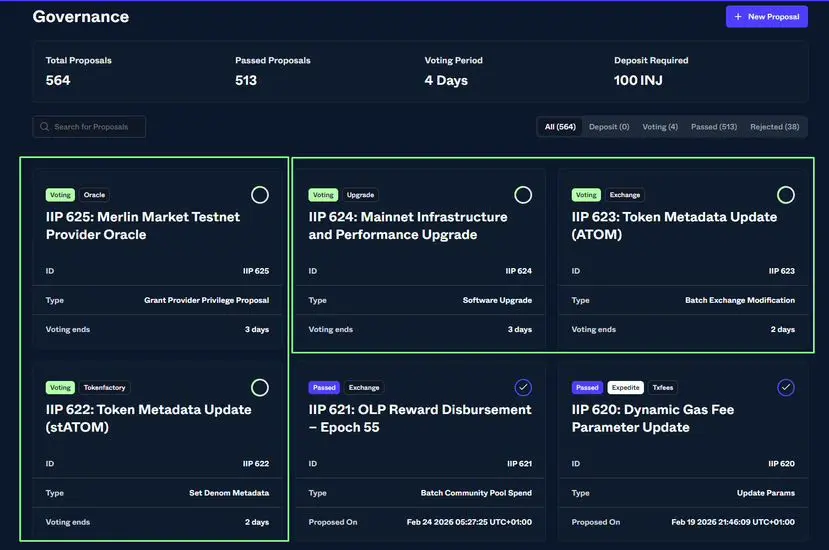The image size is (829, 550).
Task: Open IIP 622: Token Metadata Update (stATOM)
Action: [x=149, y=418]
